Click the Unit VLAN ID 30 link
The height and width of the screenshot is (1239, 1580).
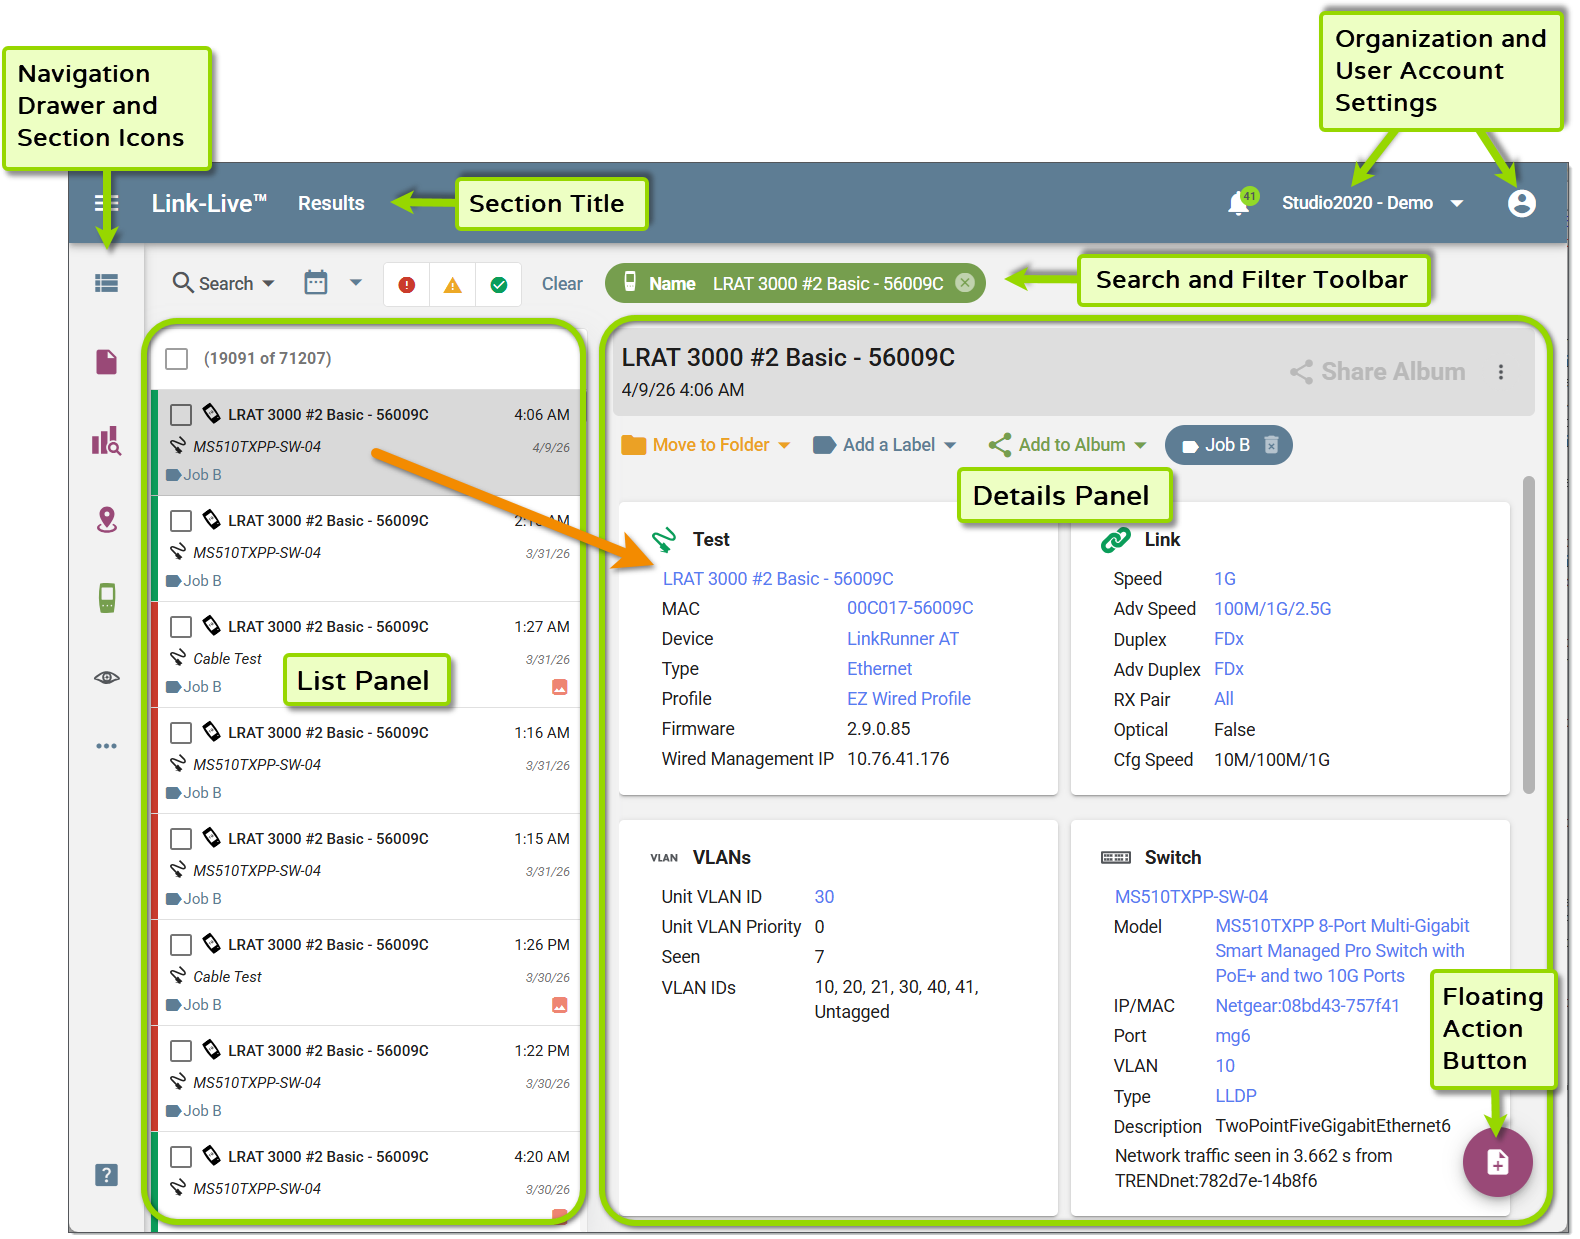[x=824, y=897]
